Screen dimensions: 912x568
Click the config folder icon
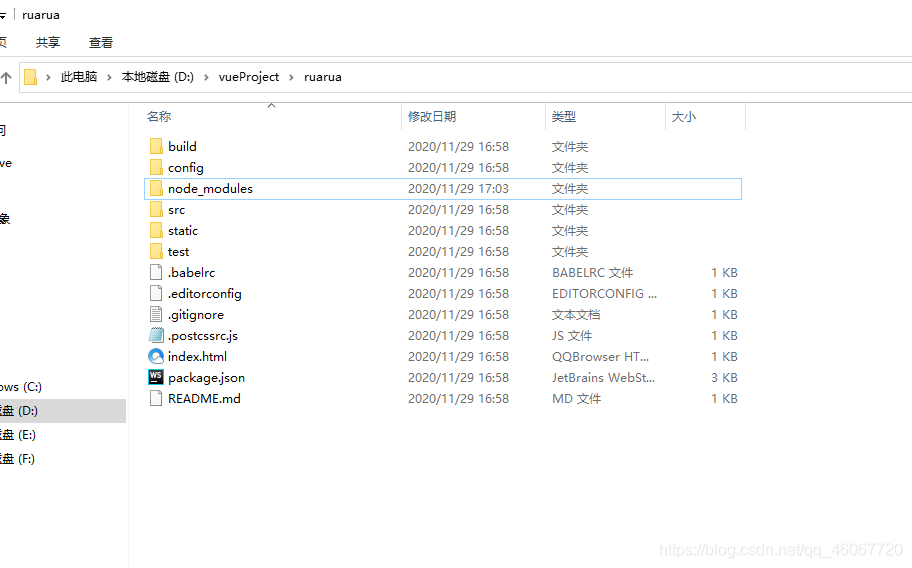(156, 167)
